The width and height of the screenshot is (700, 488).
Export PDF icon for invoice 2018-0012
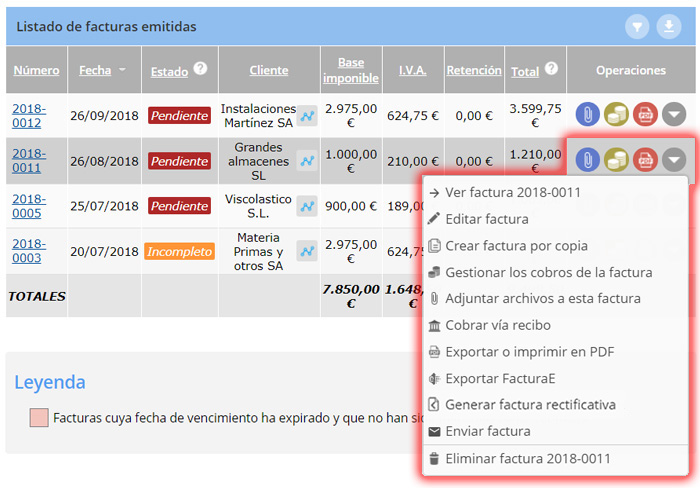tap(646, 114)
